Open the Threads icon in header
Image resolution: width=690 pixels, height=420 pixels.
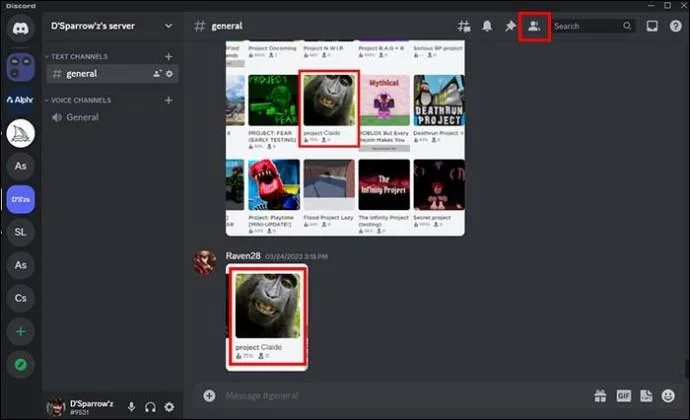point(463,26)
